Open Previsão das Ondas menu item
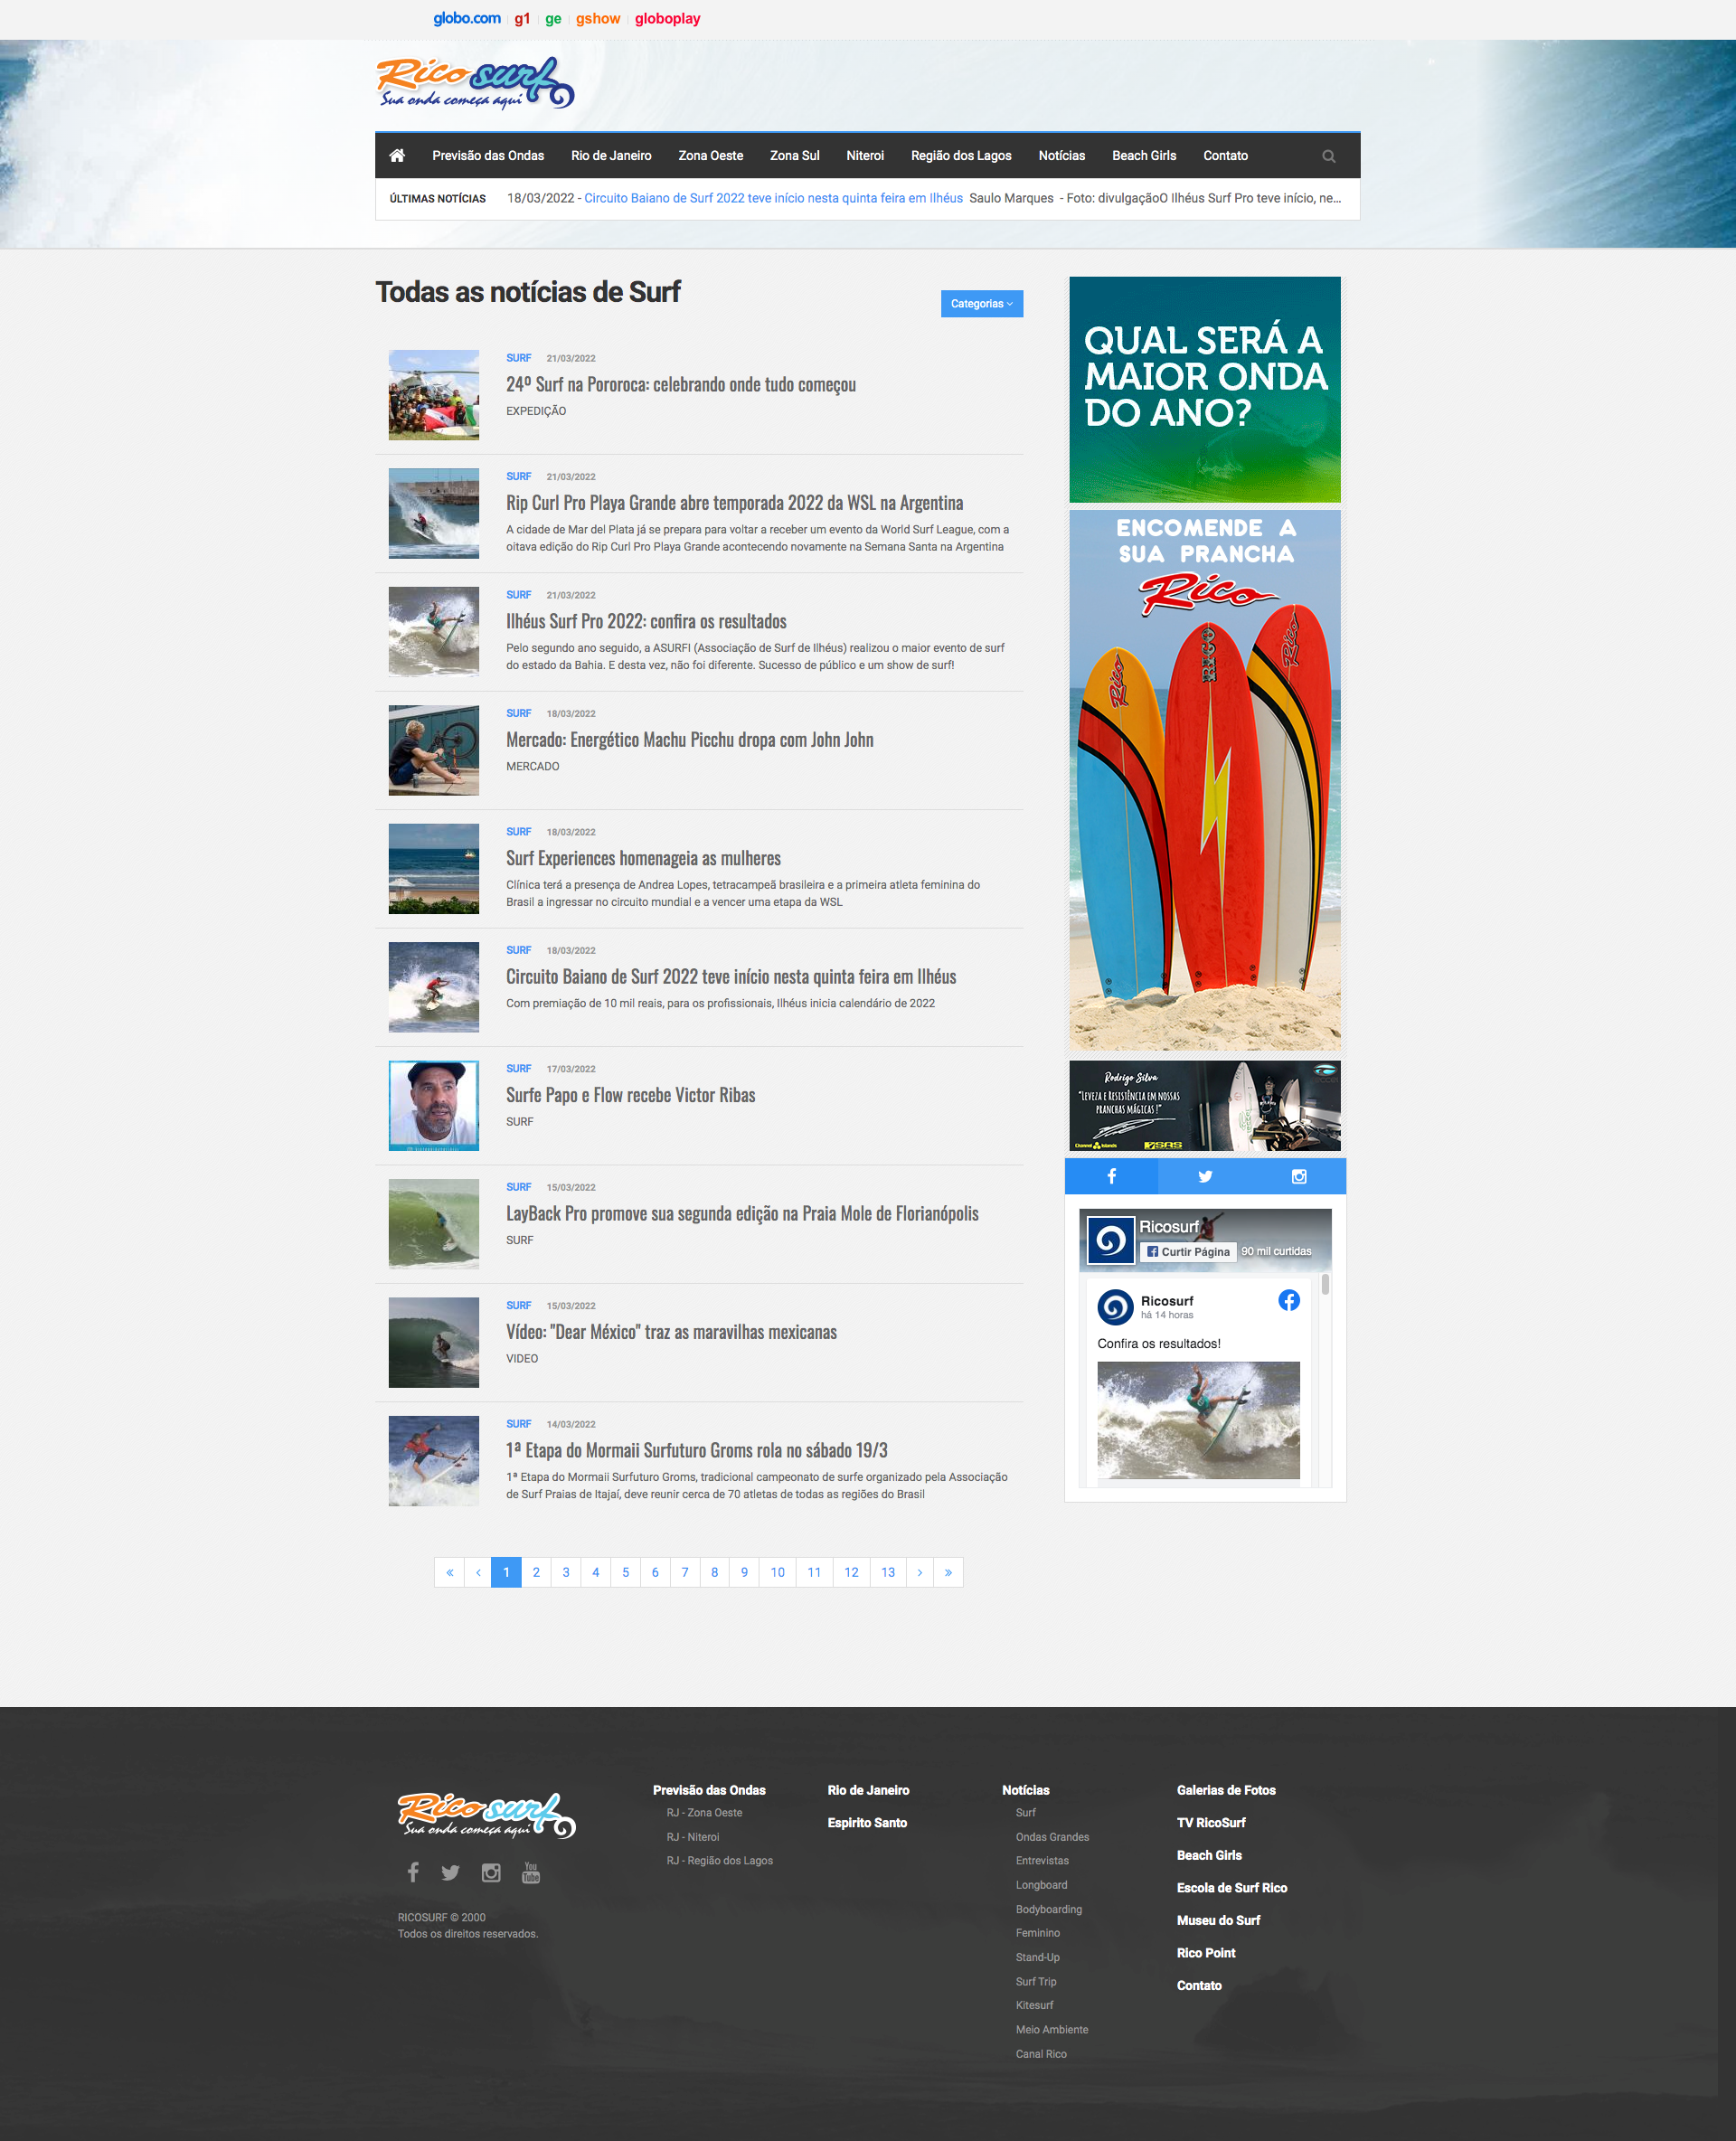Screen dimensions: 1736x2141 coord(488,156)
